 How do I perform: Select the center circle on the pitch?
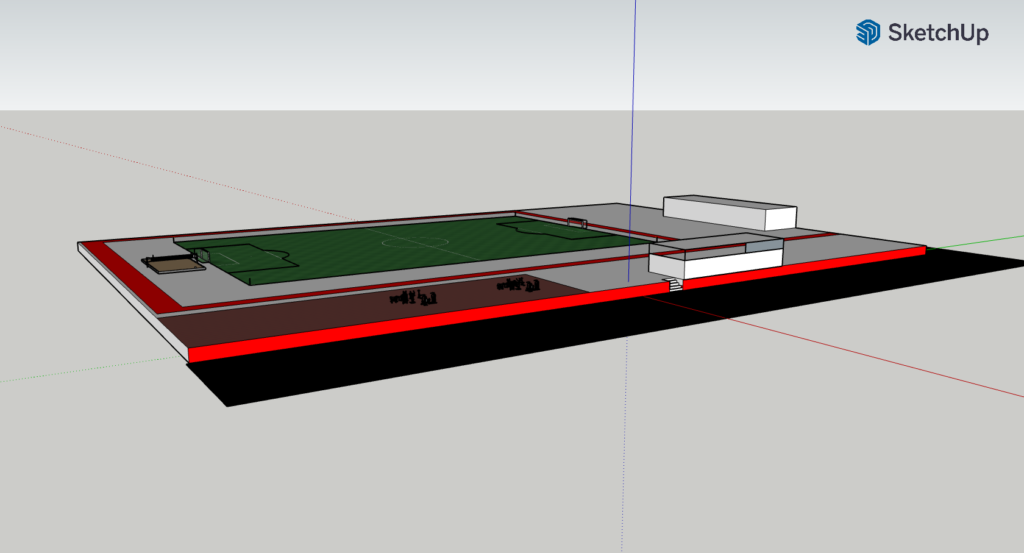(415, 242)
